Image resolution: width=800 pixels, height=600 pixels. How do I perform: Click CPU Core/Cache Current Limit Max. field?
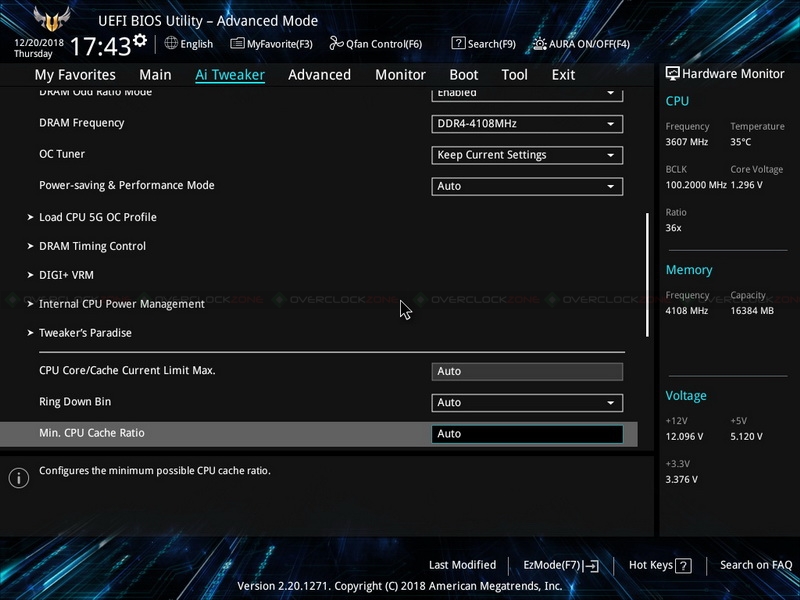(x=527, y=371)
